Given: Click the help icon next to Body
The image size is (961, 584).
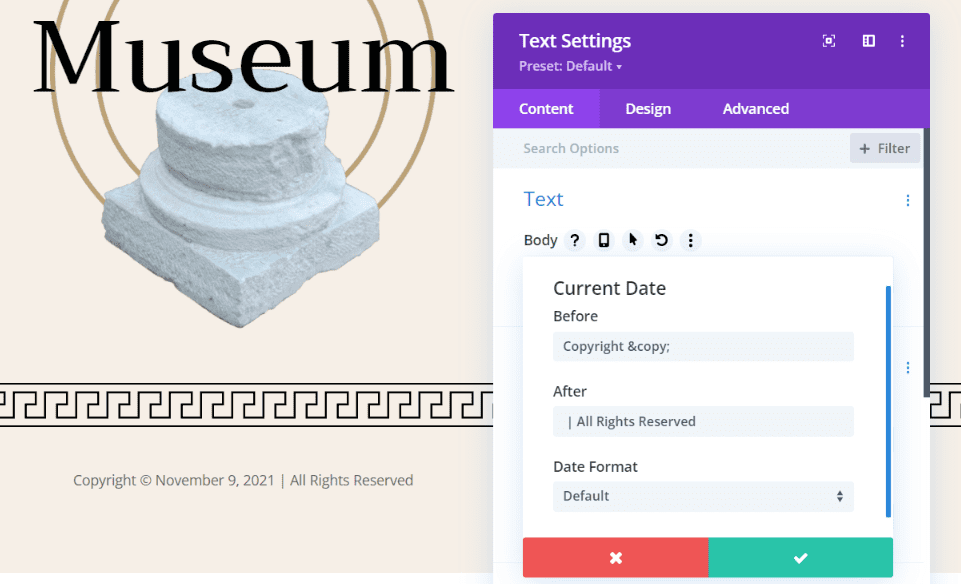Looking at the screenshot, I should click(x=574, y=240).
